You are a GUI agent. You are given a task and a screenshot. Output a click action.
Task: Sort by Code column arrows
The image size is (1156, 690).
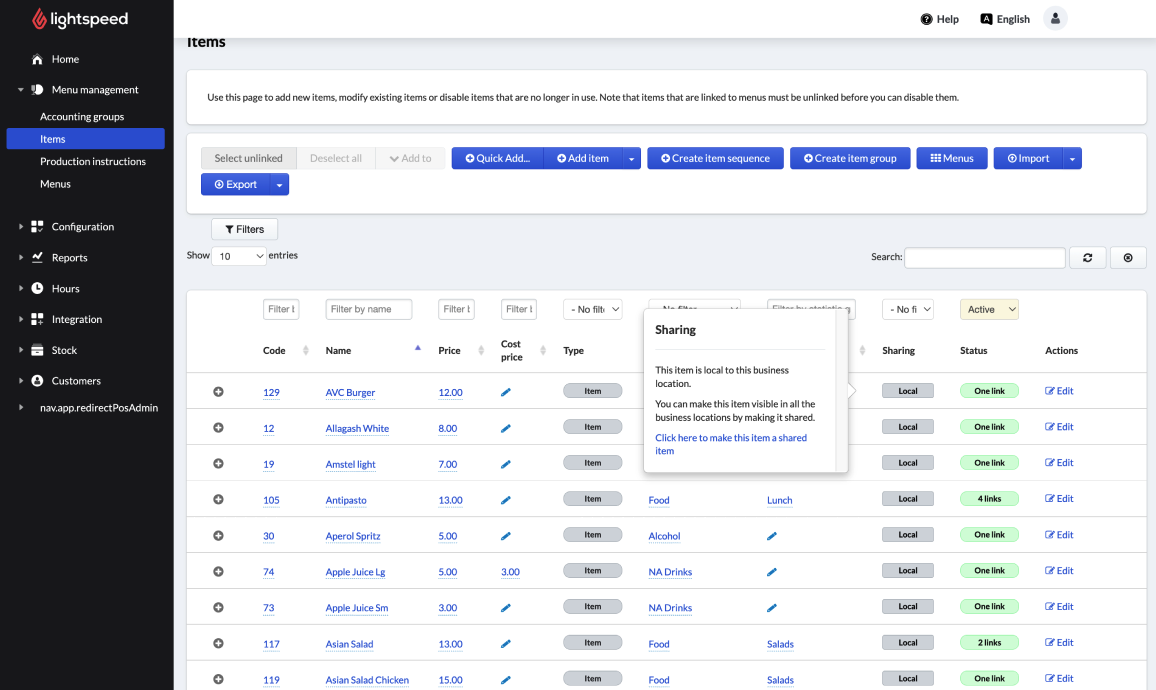click(306, 351)
